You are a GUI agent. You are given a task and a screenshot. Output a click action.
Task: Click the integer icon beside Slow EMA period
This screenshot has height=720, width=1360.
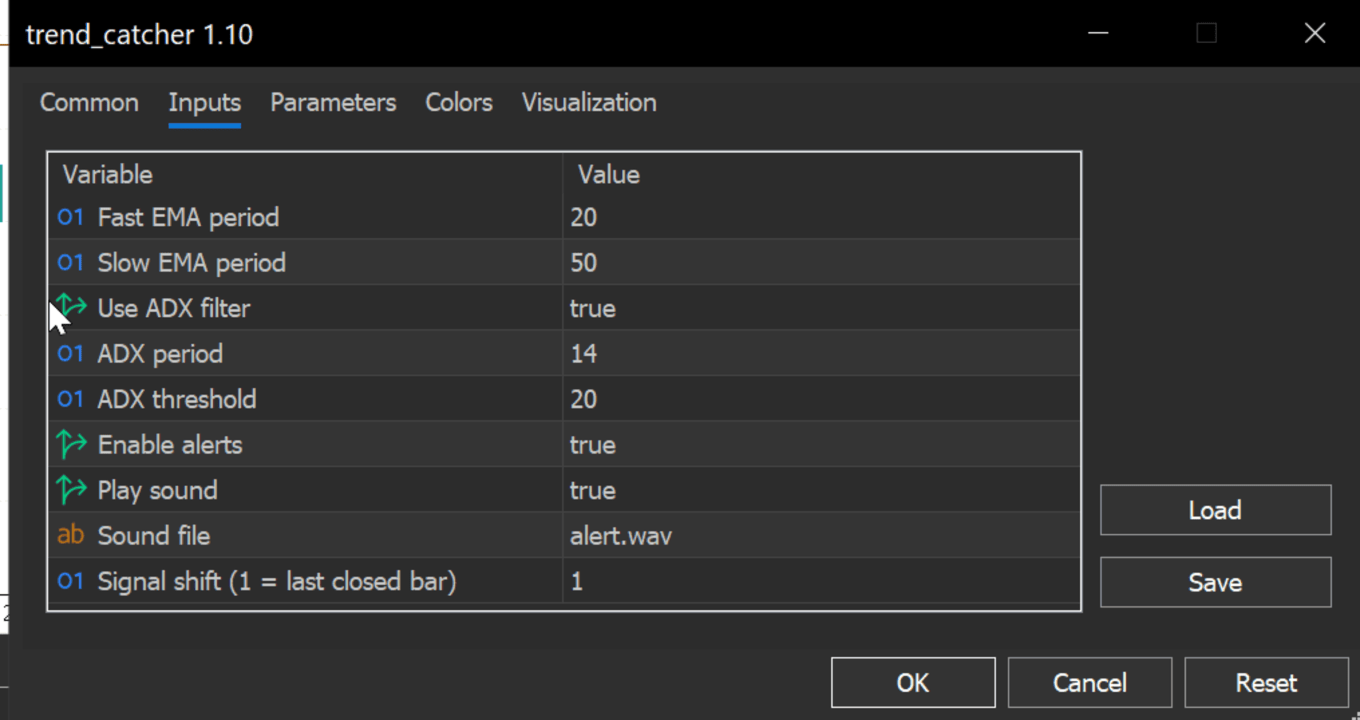pyautogui.click(x=71, y=263)
